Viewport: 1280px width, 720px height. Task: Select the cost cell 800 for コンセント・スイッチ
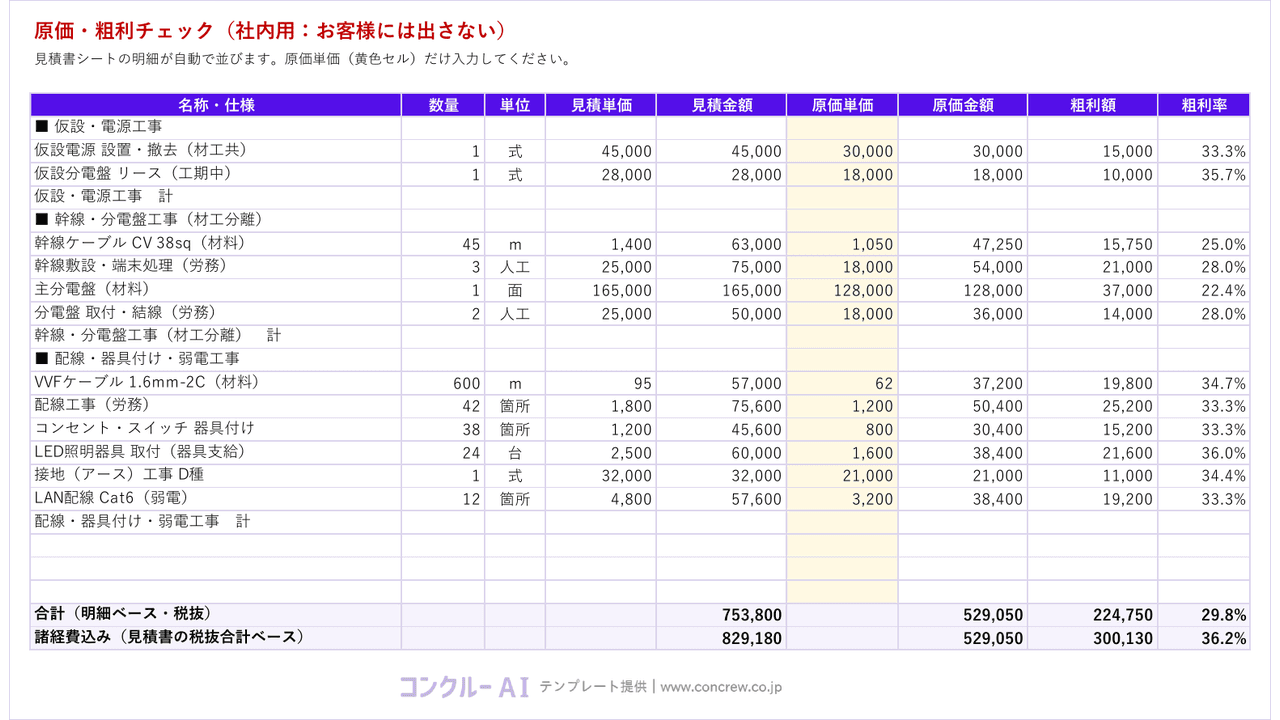tap(842, 430)
